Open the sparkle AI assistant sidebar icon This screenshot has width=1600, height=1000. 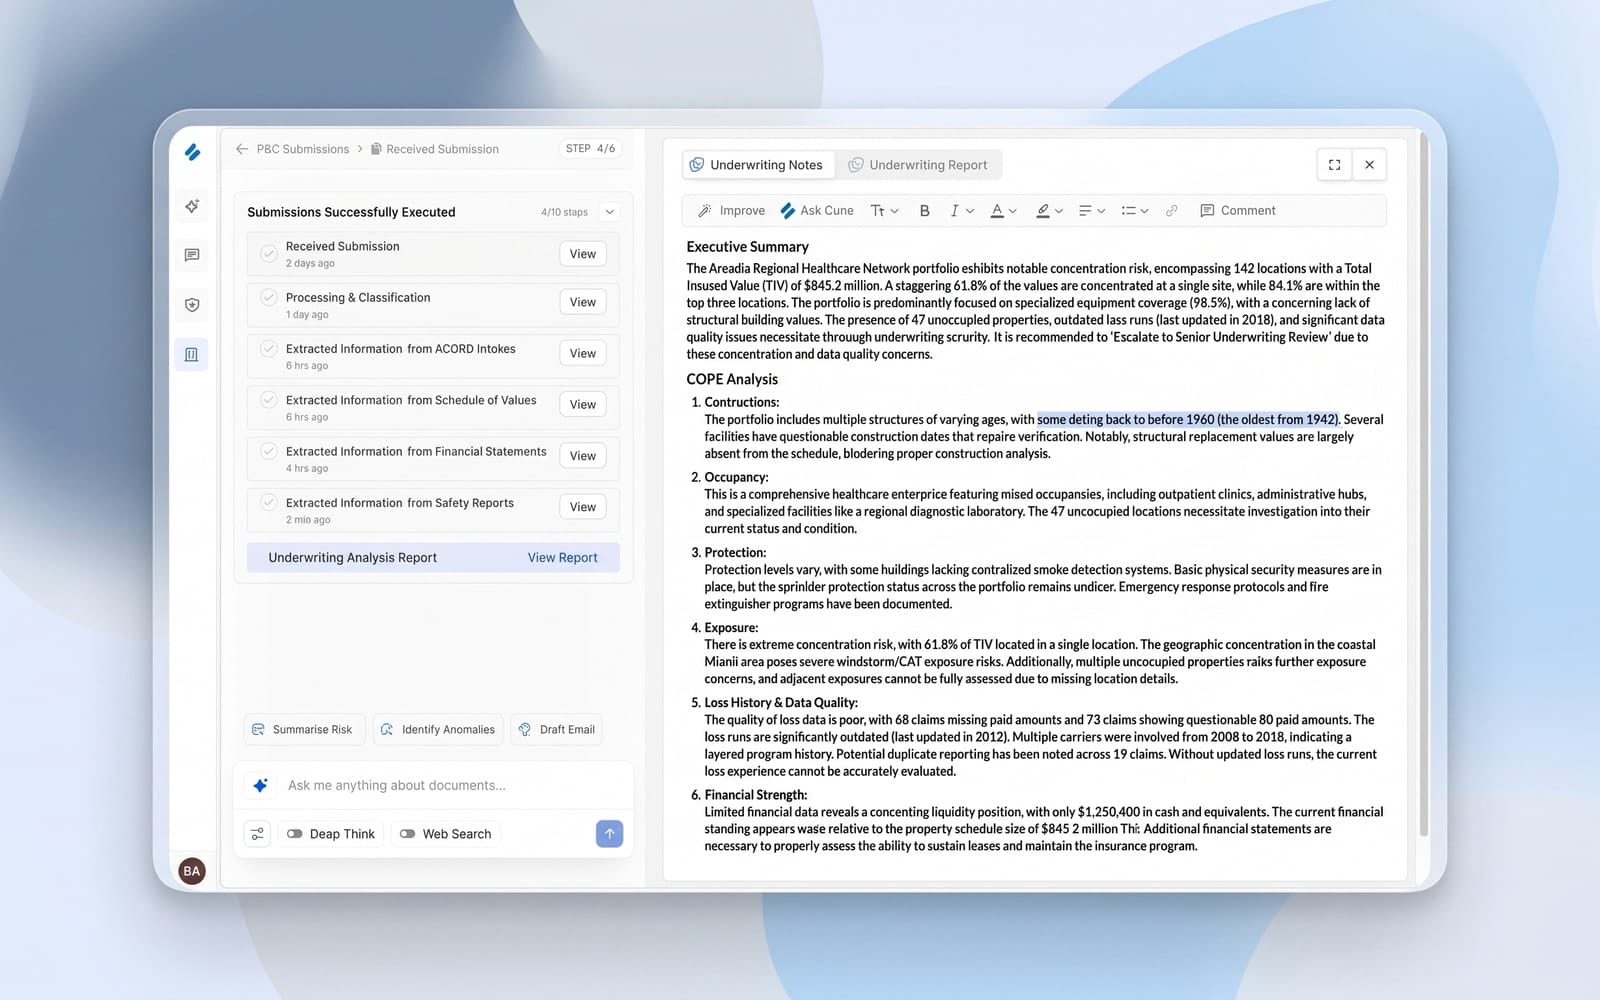click(192, 206)
